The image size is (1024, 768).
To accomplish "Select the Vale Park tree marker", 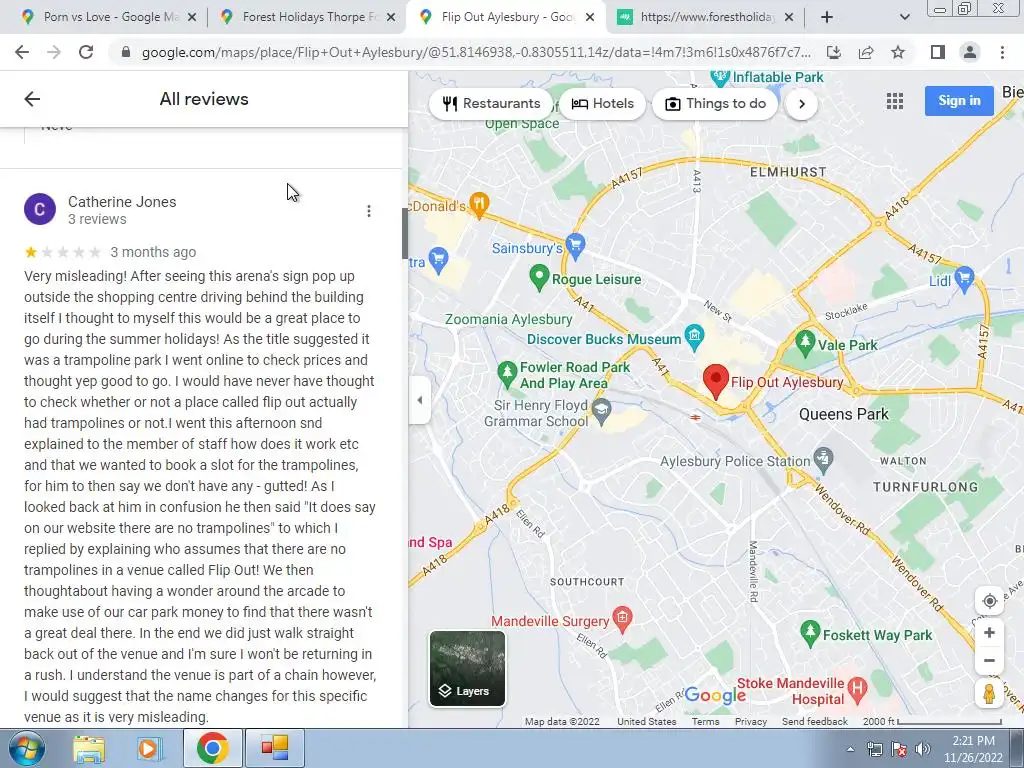I will click(805, 342).
